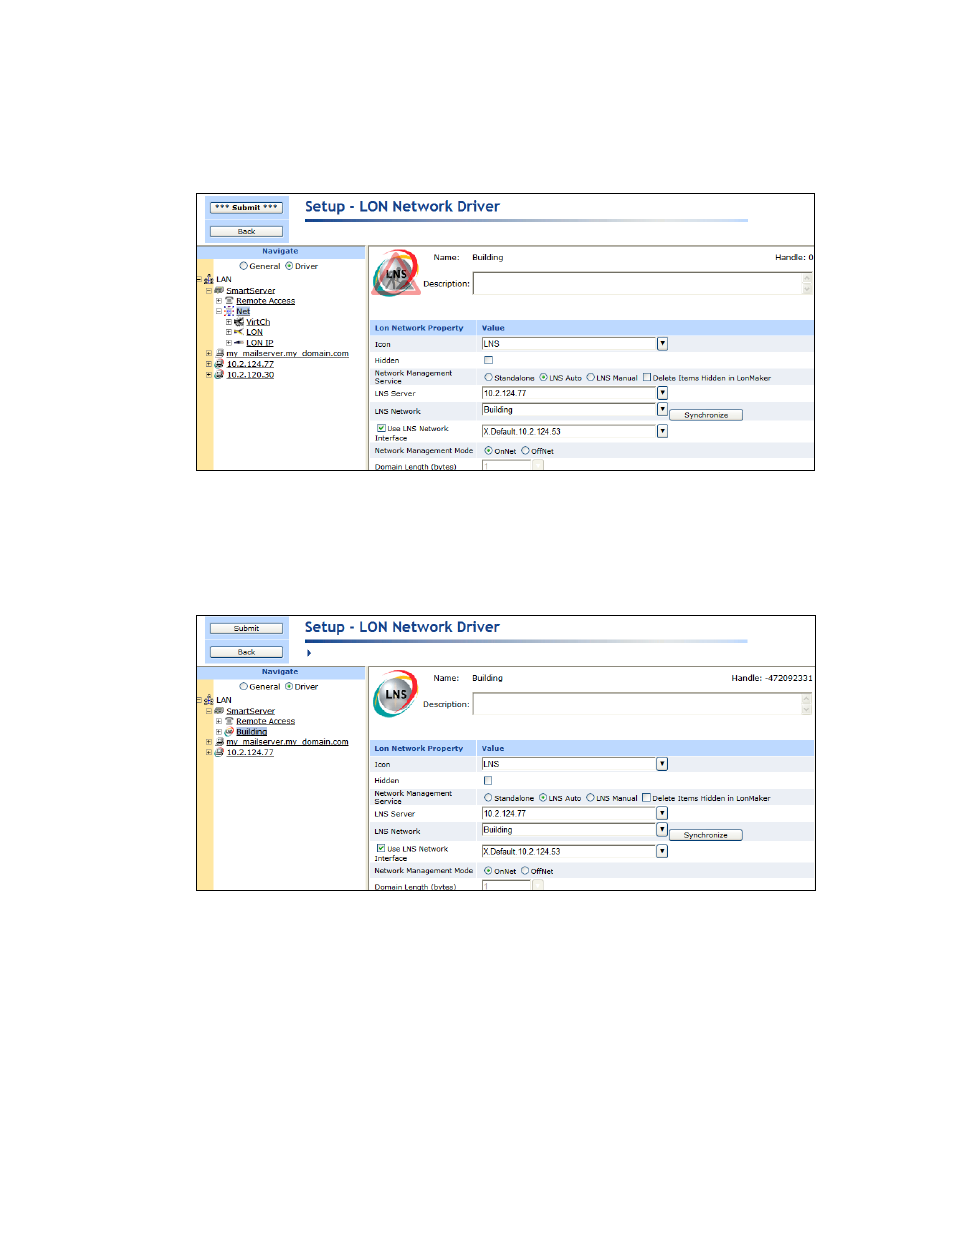This screenshot has width=954, height=1235.
Task: Click the Remote Access phone icon in the bottom tree
Action: [x=229, y=721]
